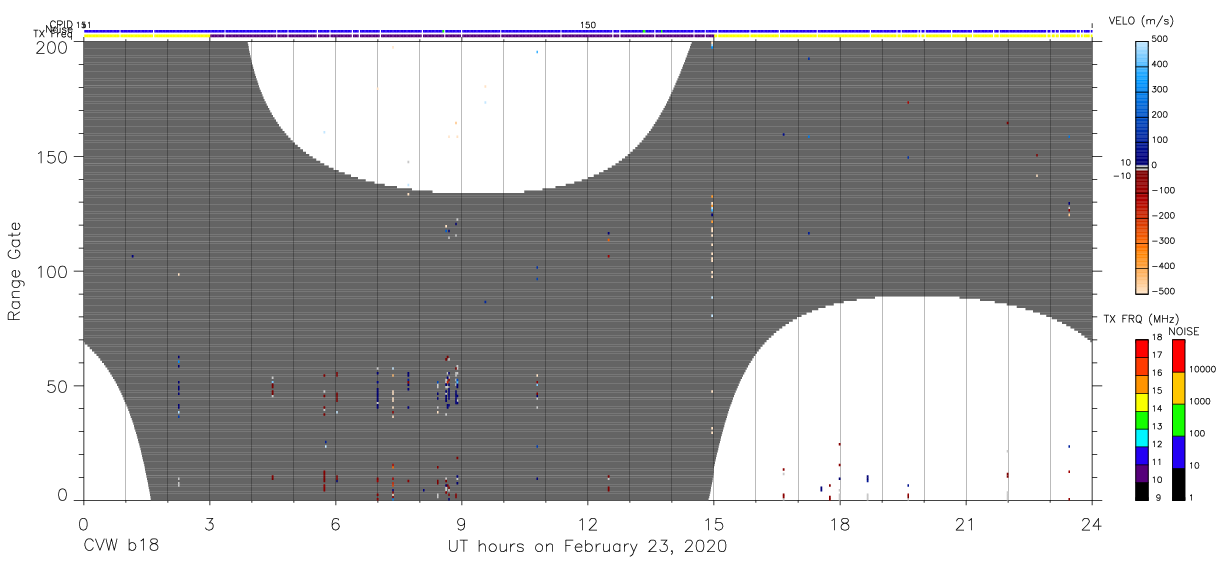
Task: Click the '3' hour tick on the x-axis
Action: coord(209,524)
